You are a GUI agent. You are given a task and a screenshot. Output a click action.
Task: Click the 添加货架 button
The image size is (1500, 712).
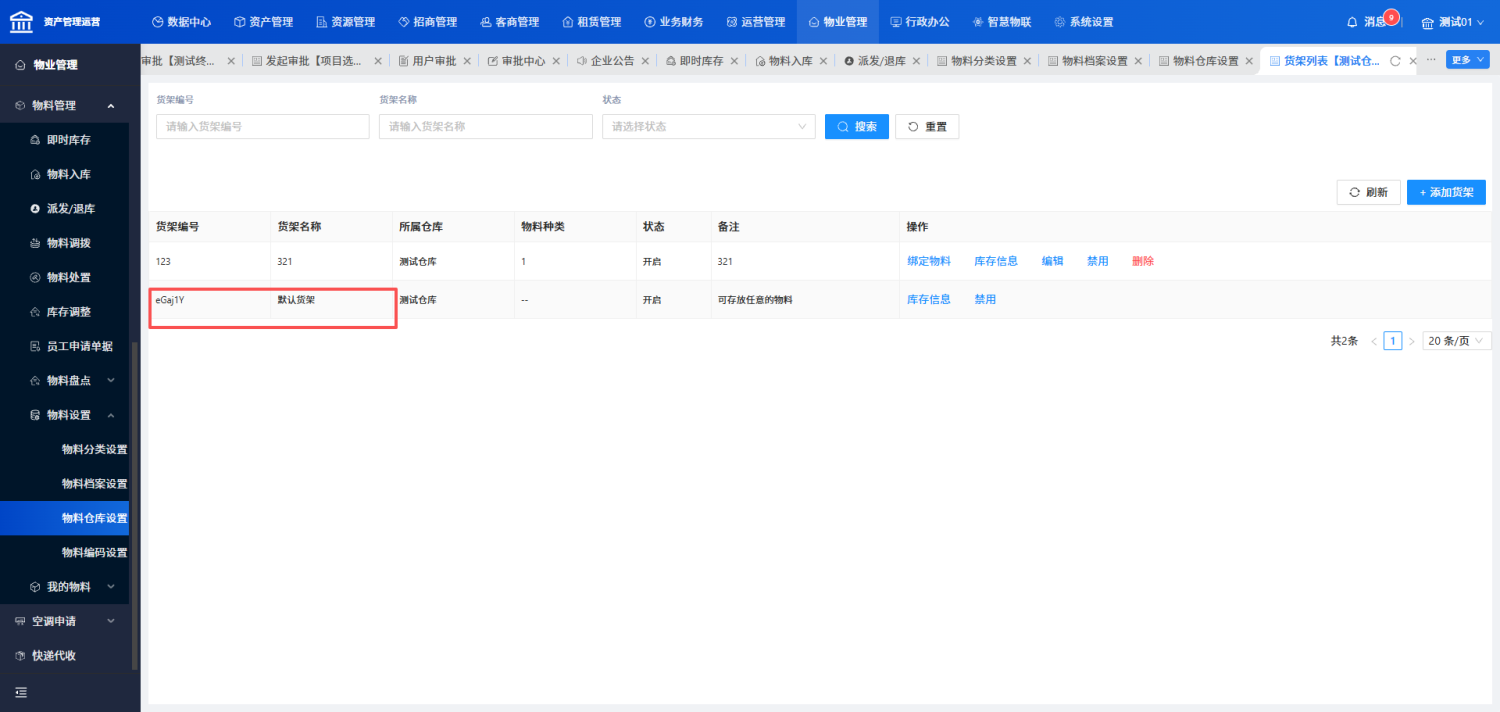[x=1446, y=192]
